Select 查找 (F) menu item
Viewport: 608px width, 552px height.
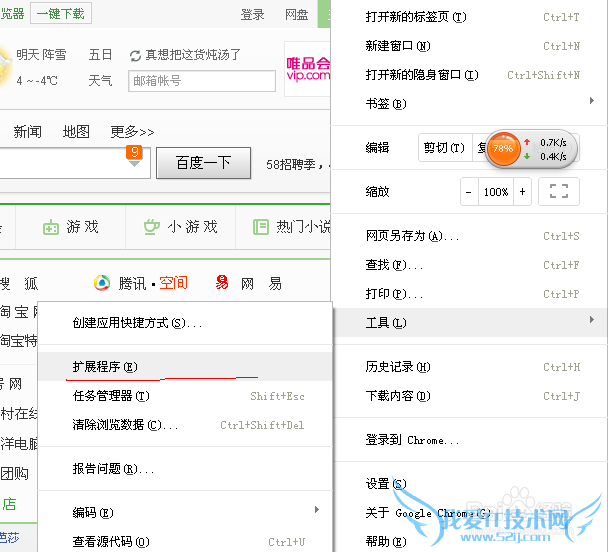tap(470, 265)
